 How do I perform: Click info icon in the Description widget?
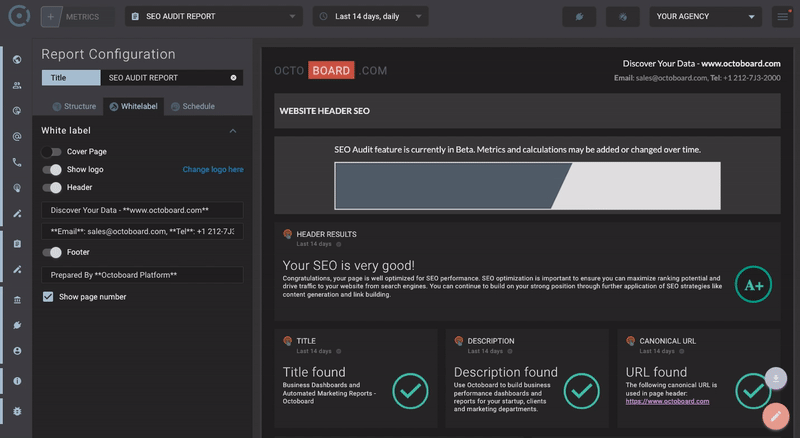click(x=510, y=351)
